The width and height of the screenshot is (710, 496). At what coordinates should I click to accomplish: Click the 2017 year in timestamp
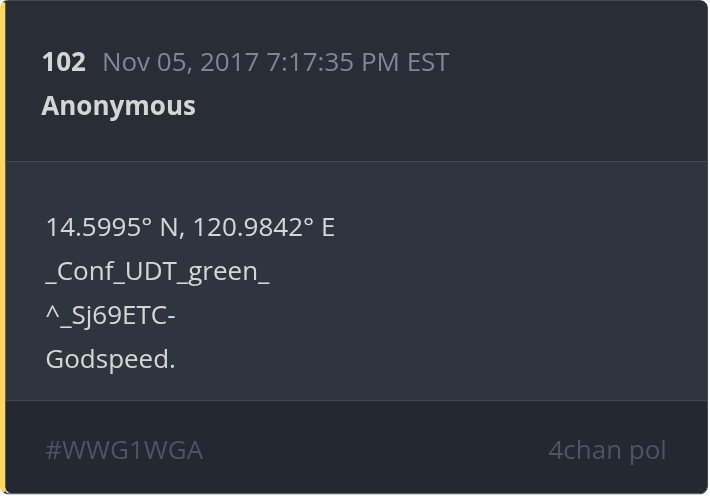[230, 62]
